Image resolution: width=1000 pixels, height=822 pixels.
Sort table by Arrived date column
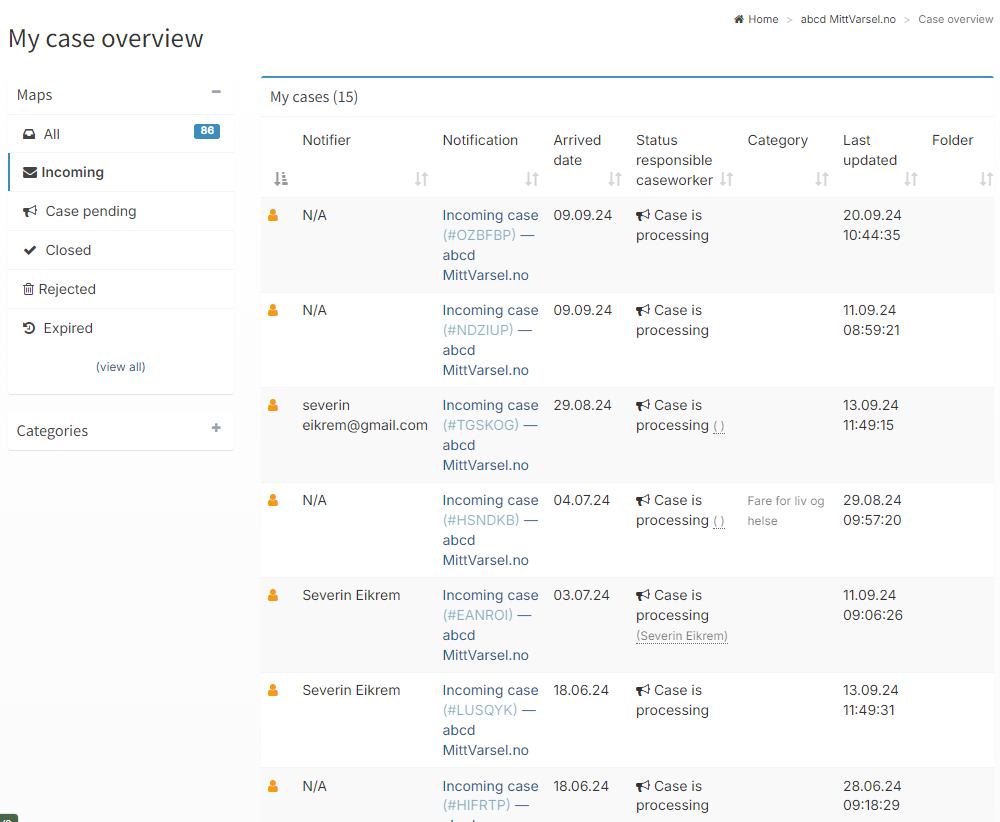click(x=614, y=179)
